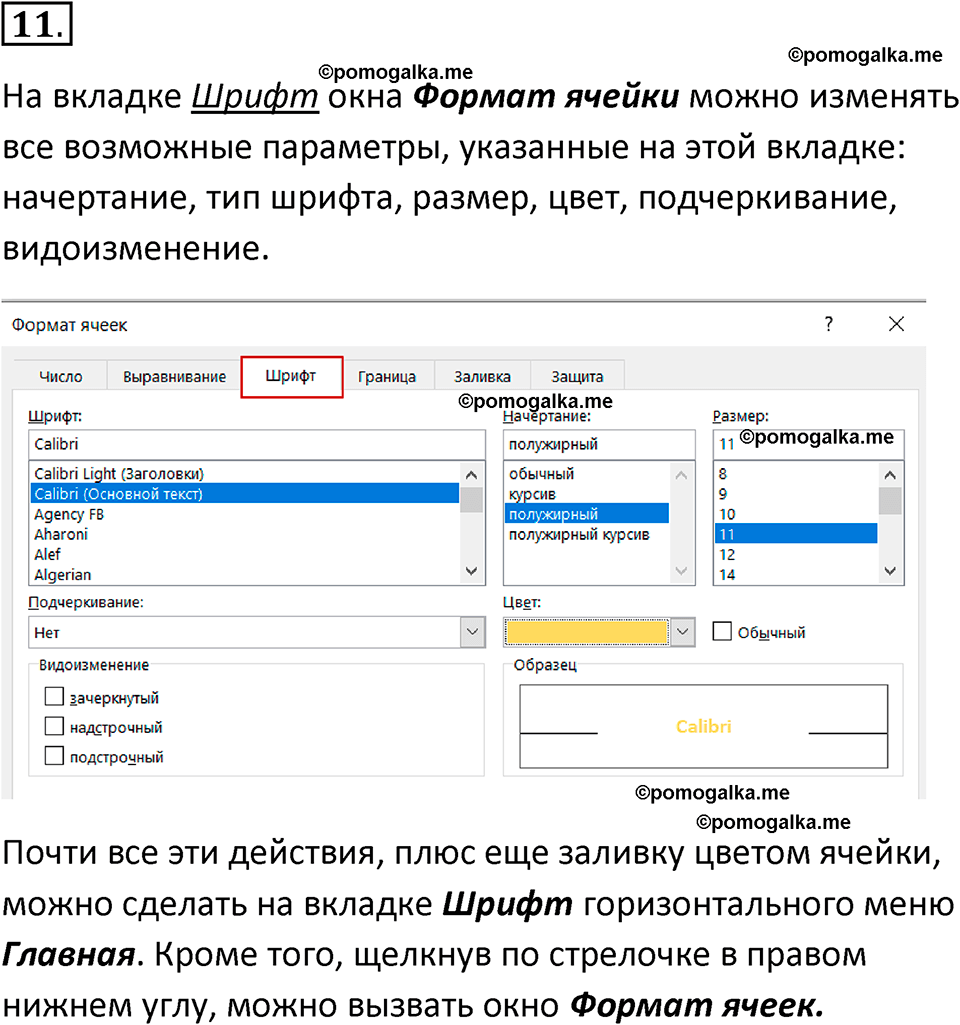Viewport: 960px width, 1025px height.
Task: Open the Число tab
Action: [x=61, y=377]
